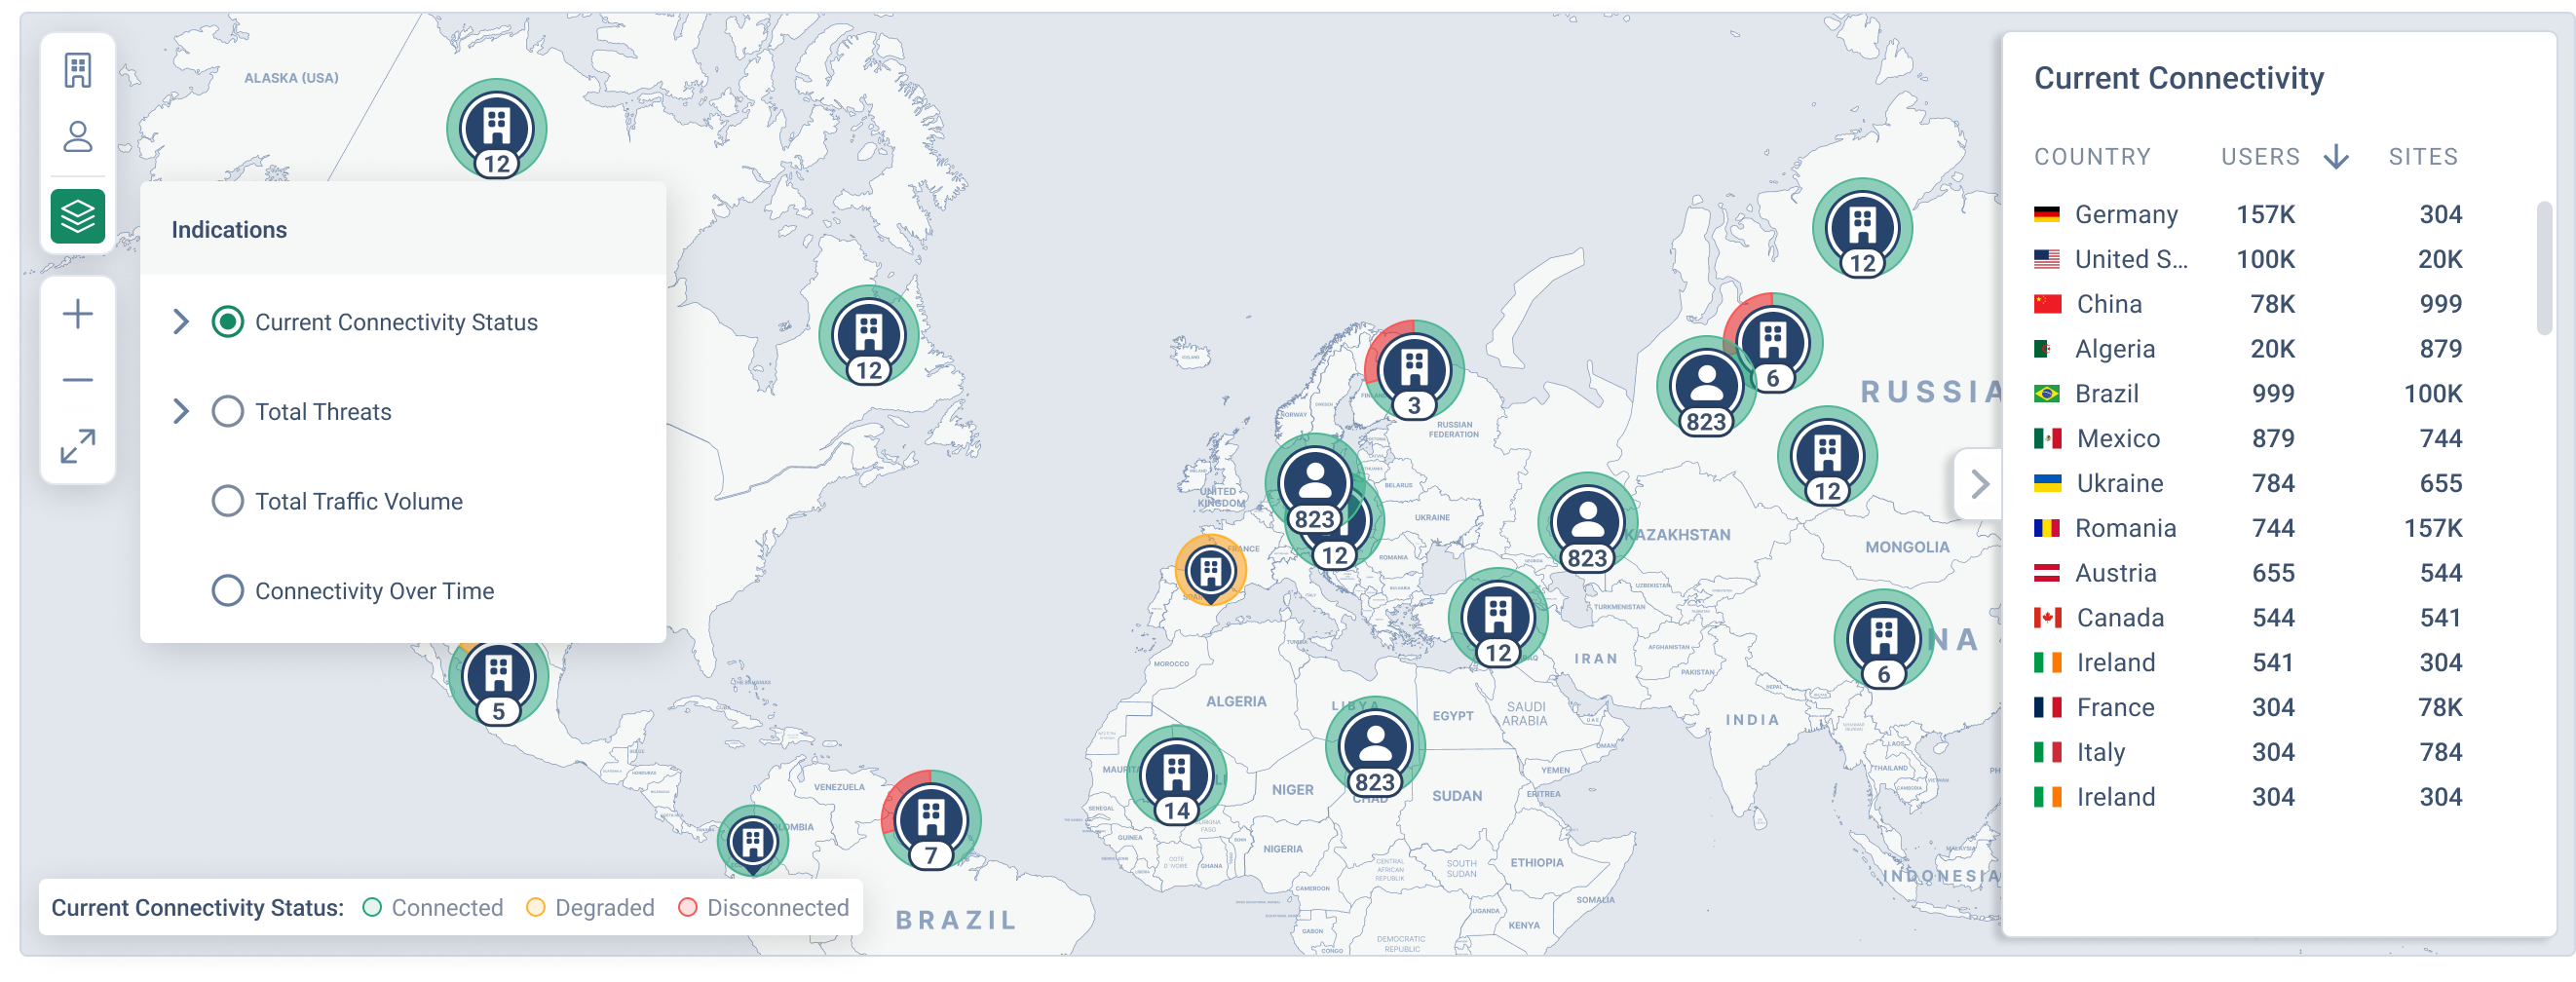Click the connectivity table scrollbar
Image resolution: width=2576 pixels, height=982 pixels.
[2543, 268]
